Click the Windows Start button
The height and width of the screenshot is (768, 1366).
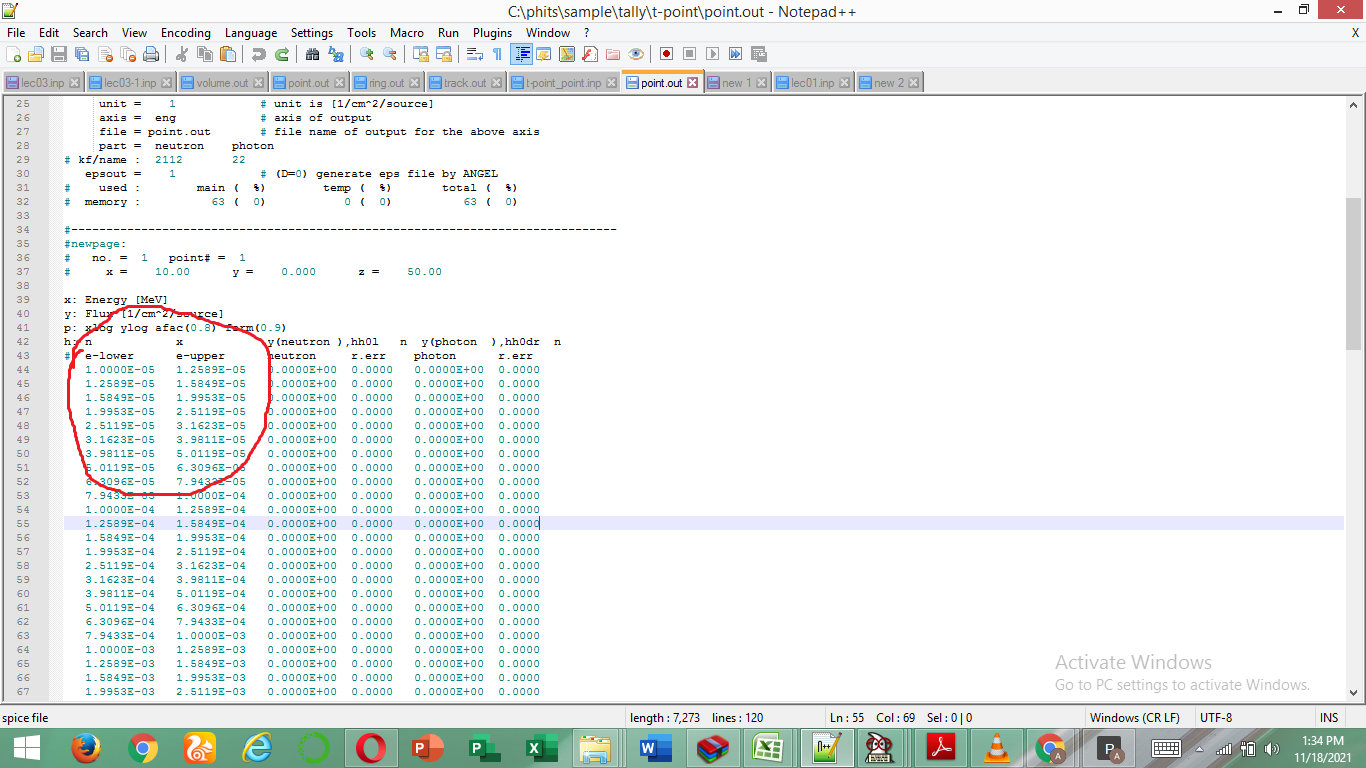tap(26, 748)
